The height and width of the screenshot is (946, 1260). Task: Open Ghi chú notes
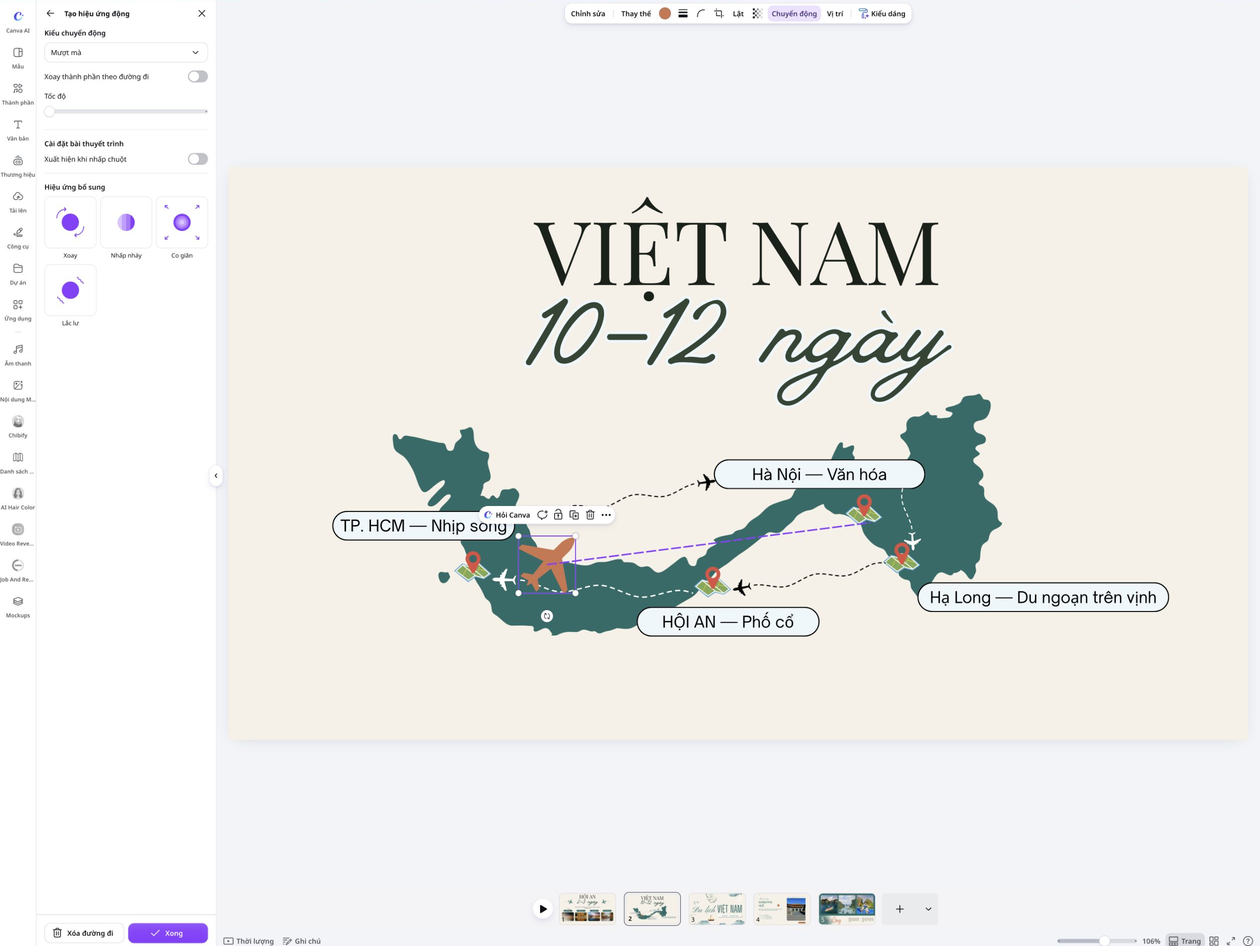point(302,941)
